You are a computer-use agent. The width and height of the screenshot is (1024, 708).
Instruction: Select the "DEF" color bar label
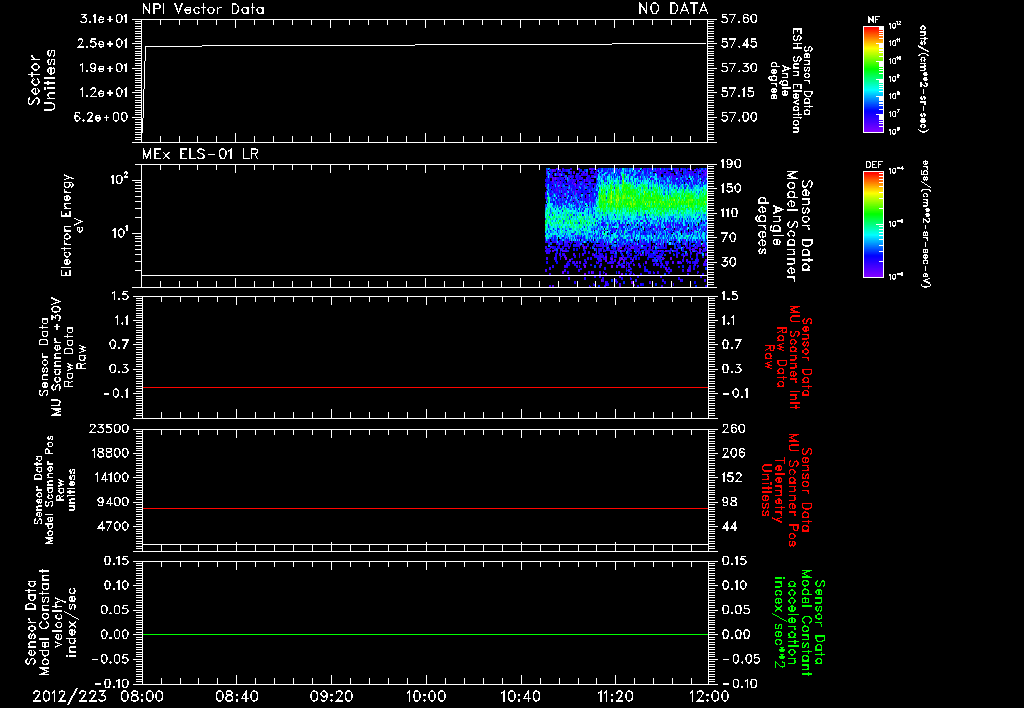pyautogui.click(x=874, y=165)
